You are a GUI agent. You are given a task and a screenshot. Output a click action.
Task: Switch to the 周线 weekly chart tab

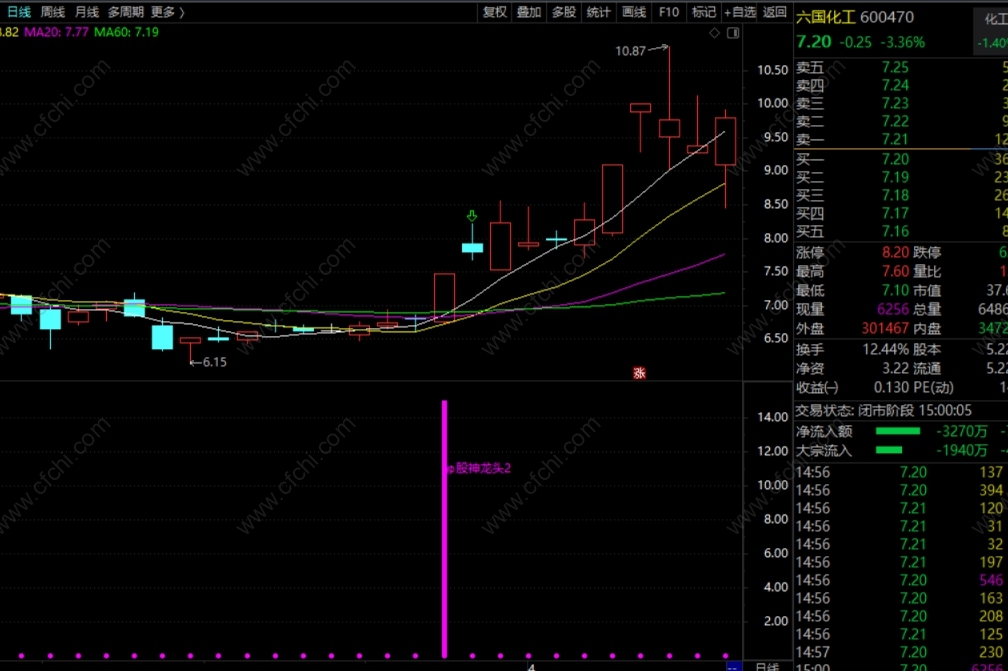pyautogui.click(x=53, y=12)
